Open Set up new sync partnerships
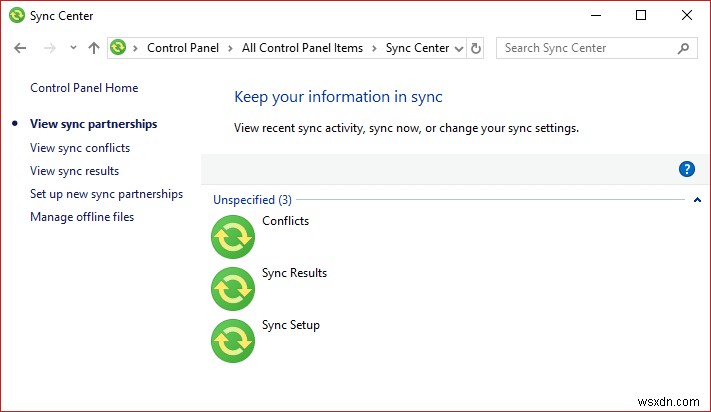This screenshot has height=412, width=711. pyautogui.click(x=106, y=194)
